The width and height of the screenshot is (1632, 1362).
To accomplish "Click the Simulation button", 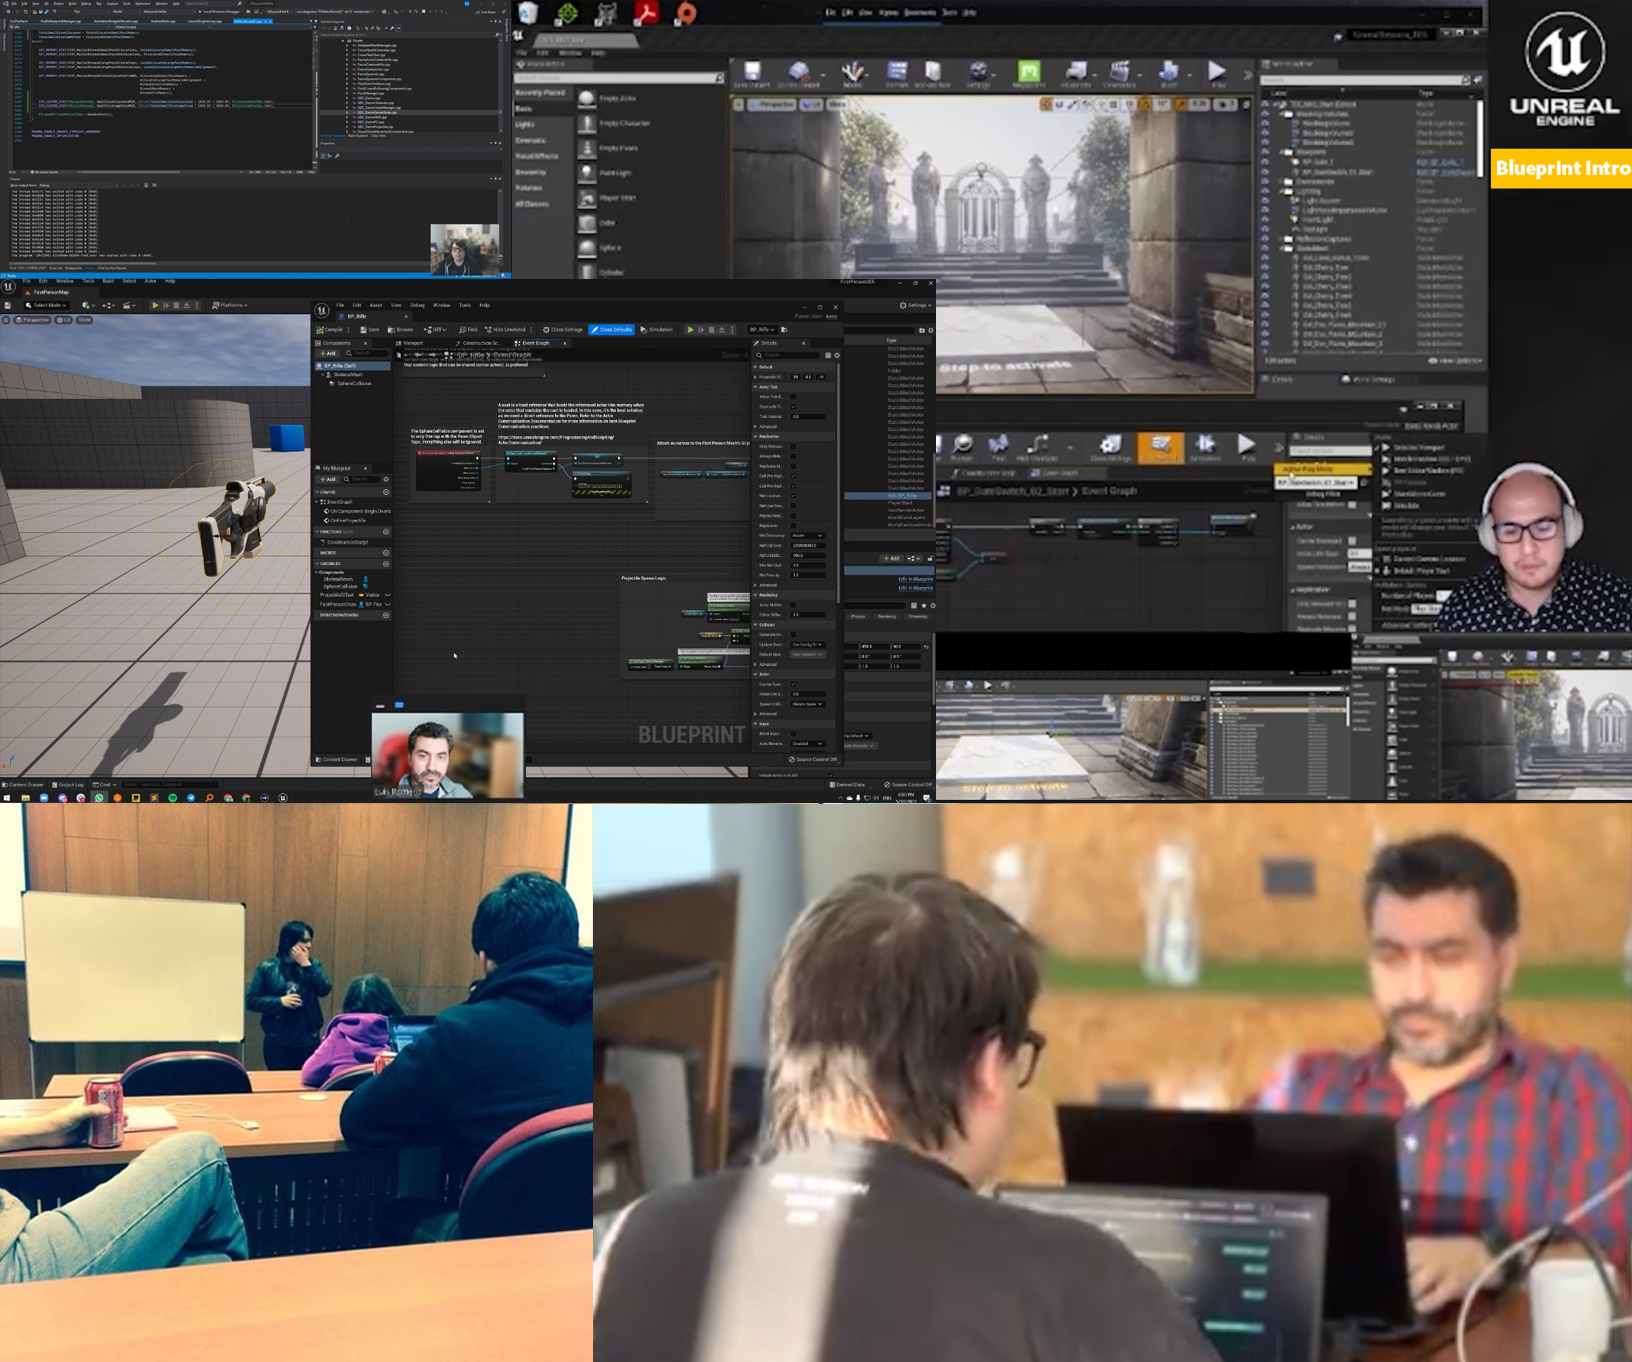I will pyautogui.click(x=657, y=330).
